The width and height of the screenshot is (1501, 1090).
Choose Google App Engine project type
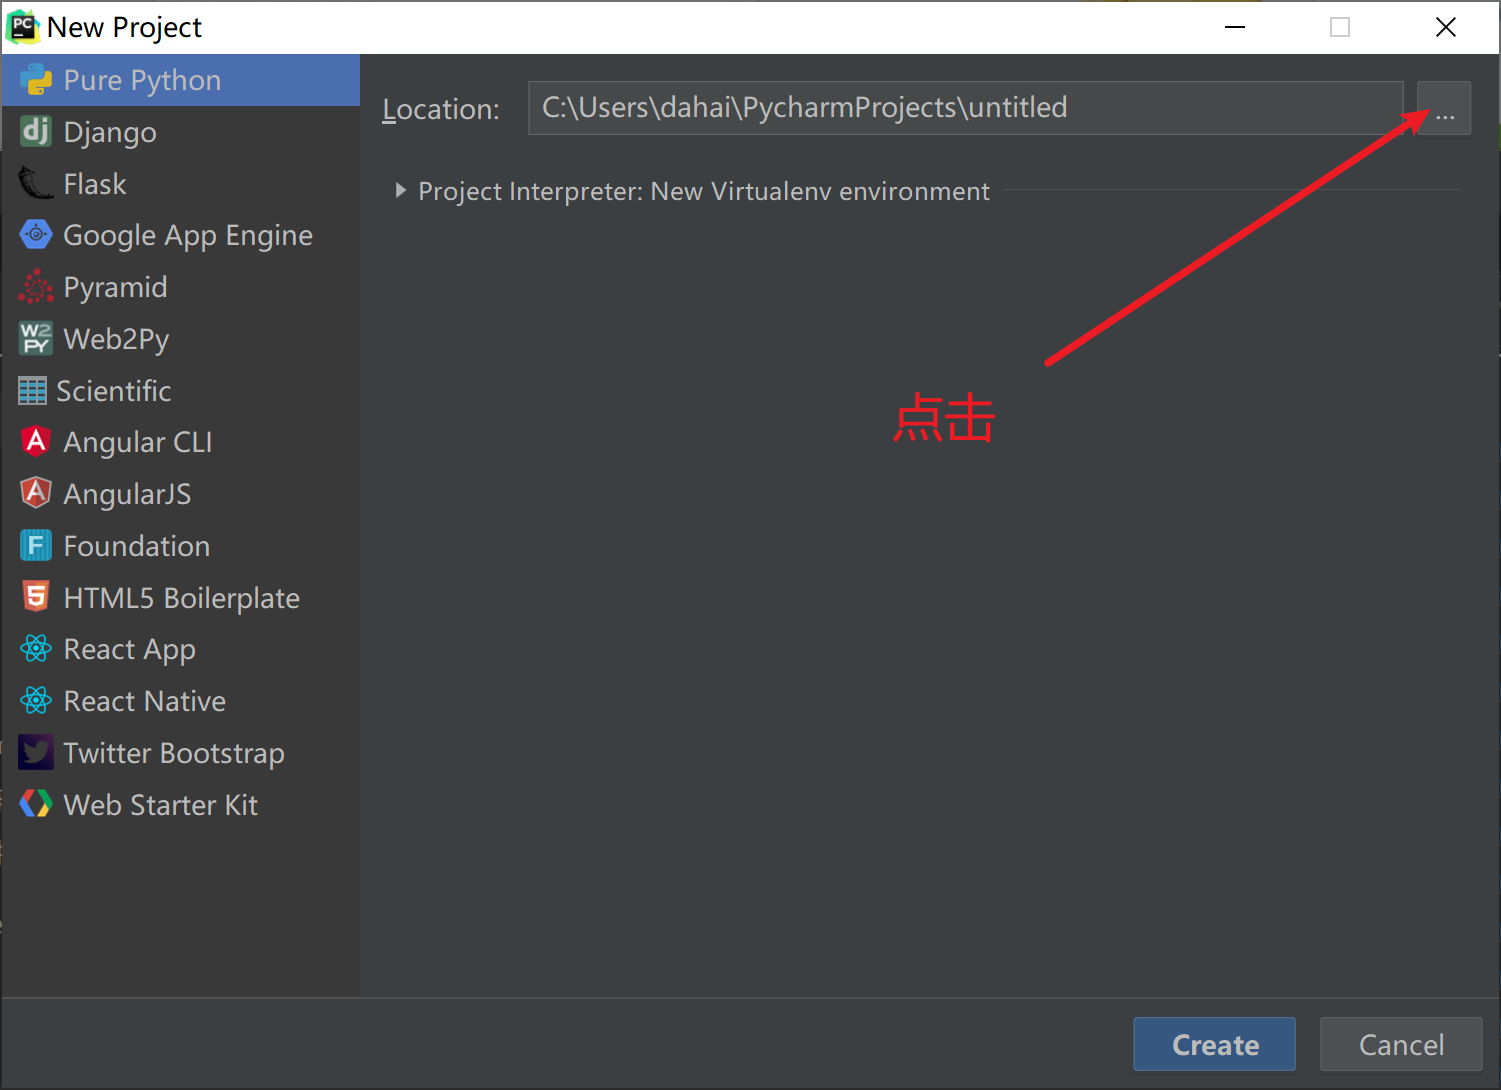[181, 235]
